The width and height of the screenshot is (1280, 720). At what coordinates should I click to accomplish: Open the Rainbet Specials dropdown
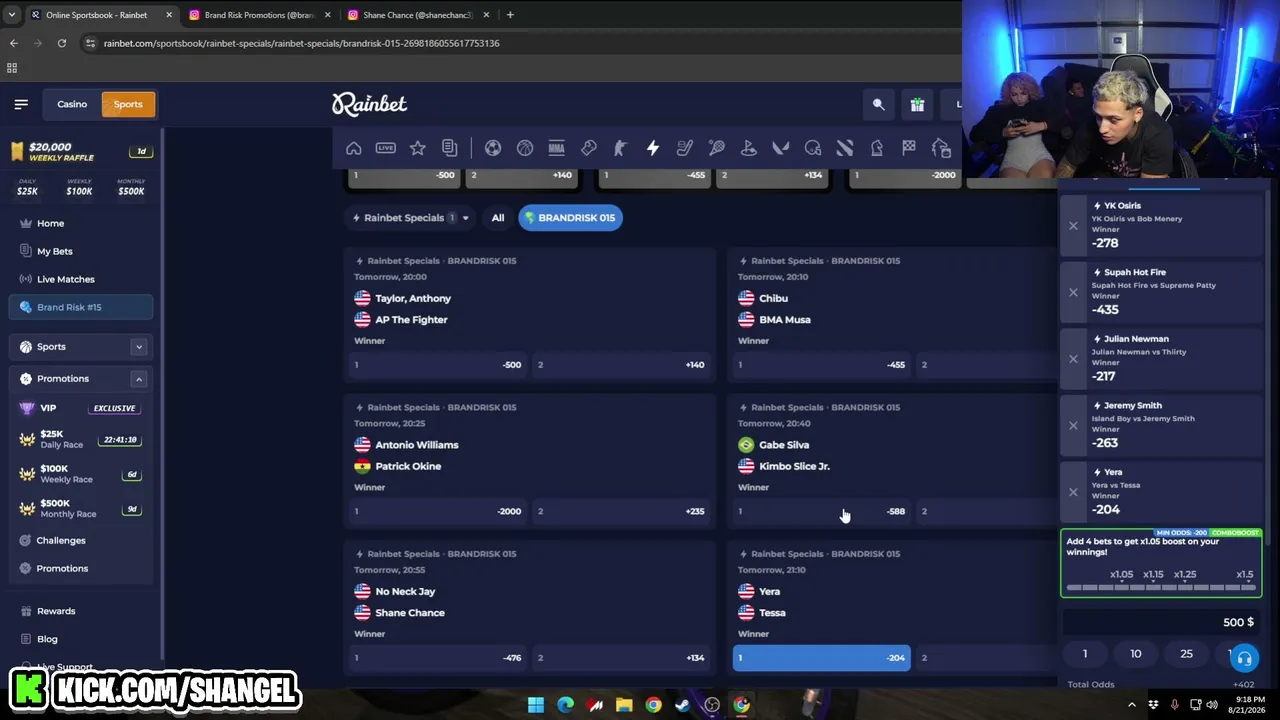point(411,218)
